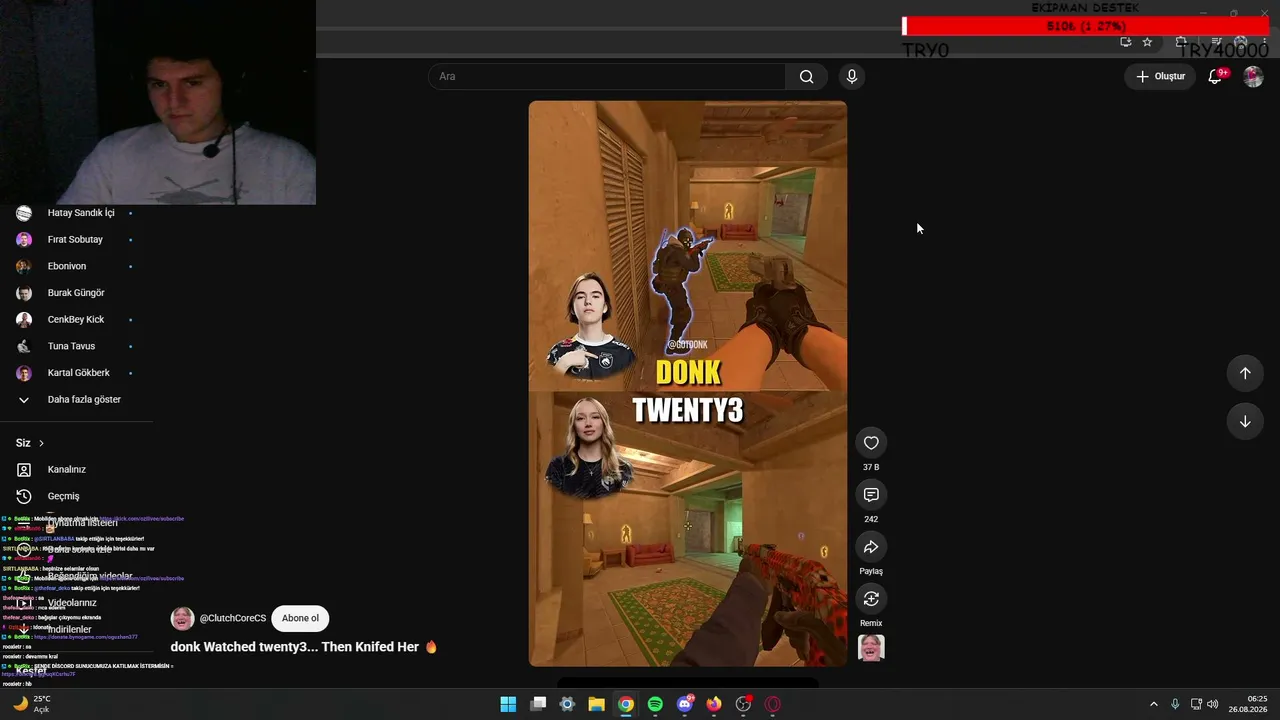This screenshot has width=1280, height=720.
Task: Open Hatay Sandık İçi subscription
Action: point(76,213)
